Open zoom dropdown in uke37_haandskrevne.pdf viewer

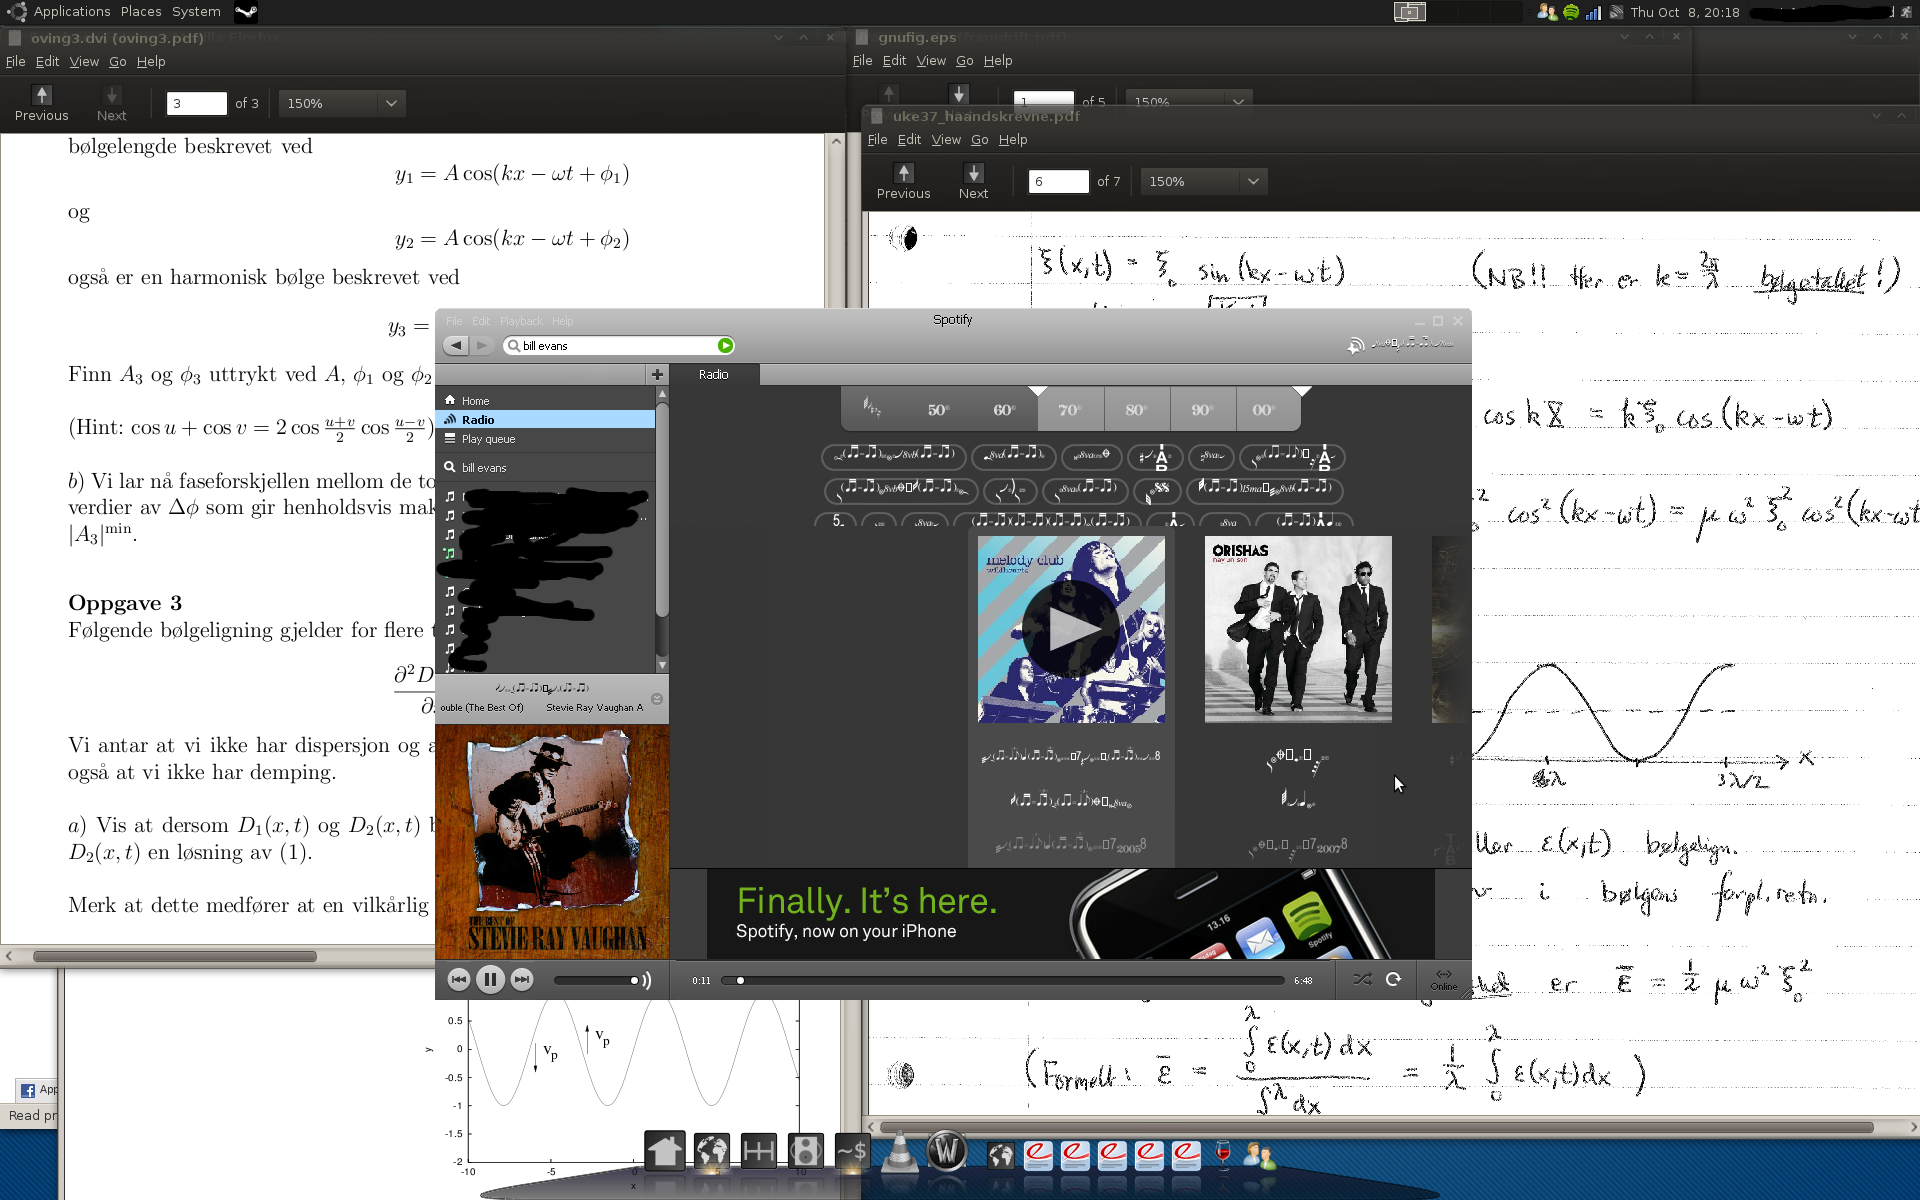pyautogui.click(x=1204, y=181)
